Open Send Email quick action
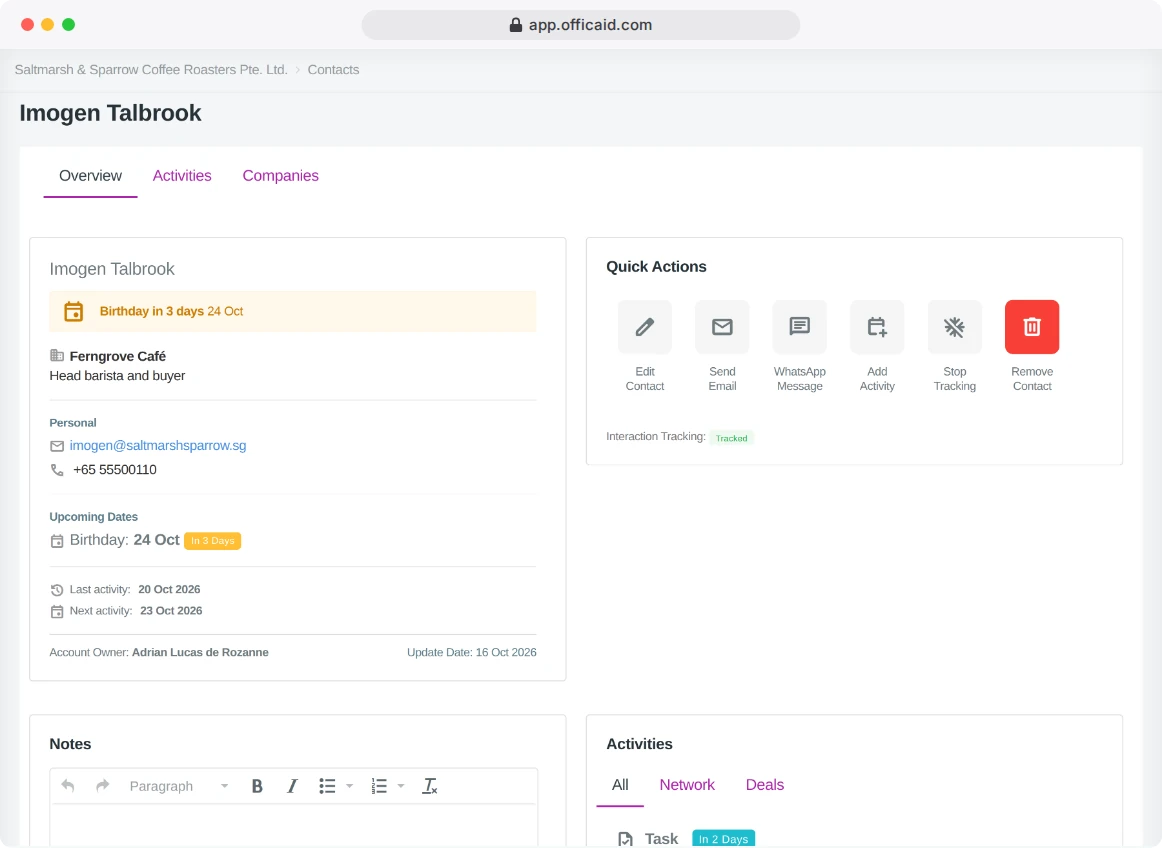 723,327
